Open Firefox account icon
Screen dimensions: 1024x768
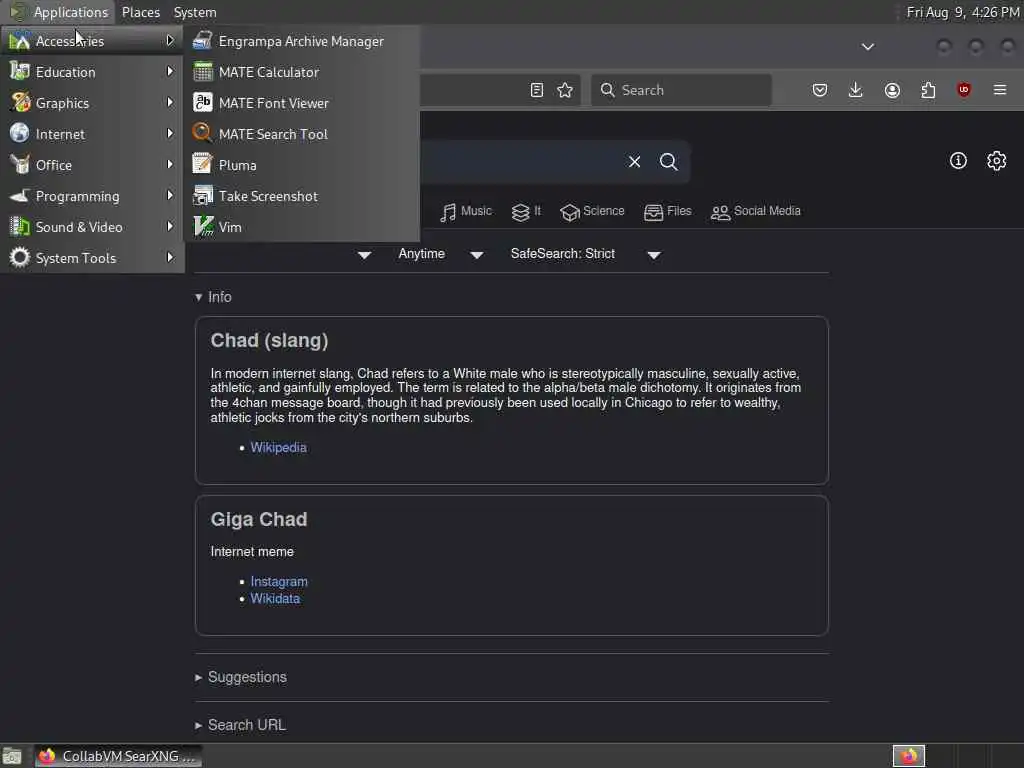pyautogui.click(x=892, y=90)
